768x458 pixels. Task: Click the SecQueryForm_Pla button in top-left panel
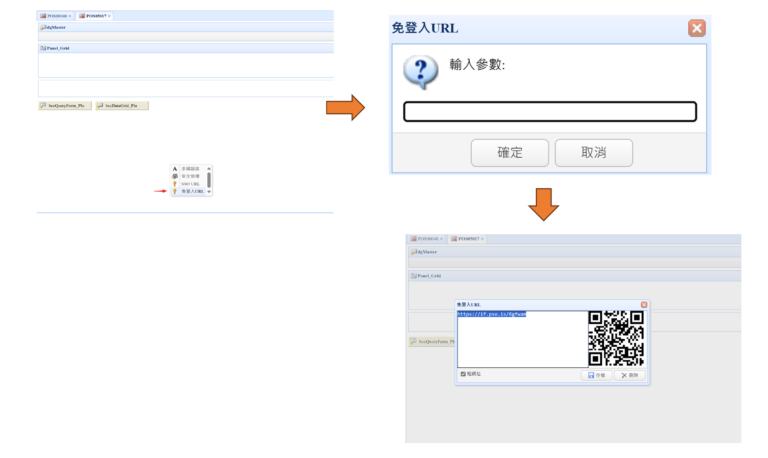[x=64, y=105]
